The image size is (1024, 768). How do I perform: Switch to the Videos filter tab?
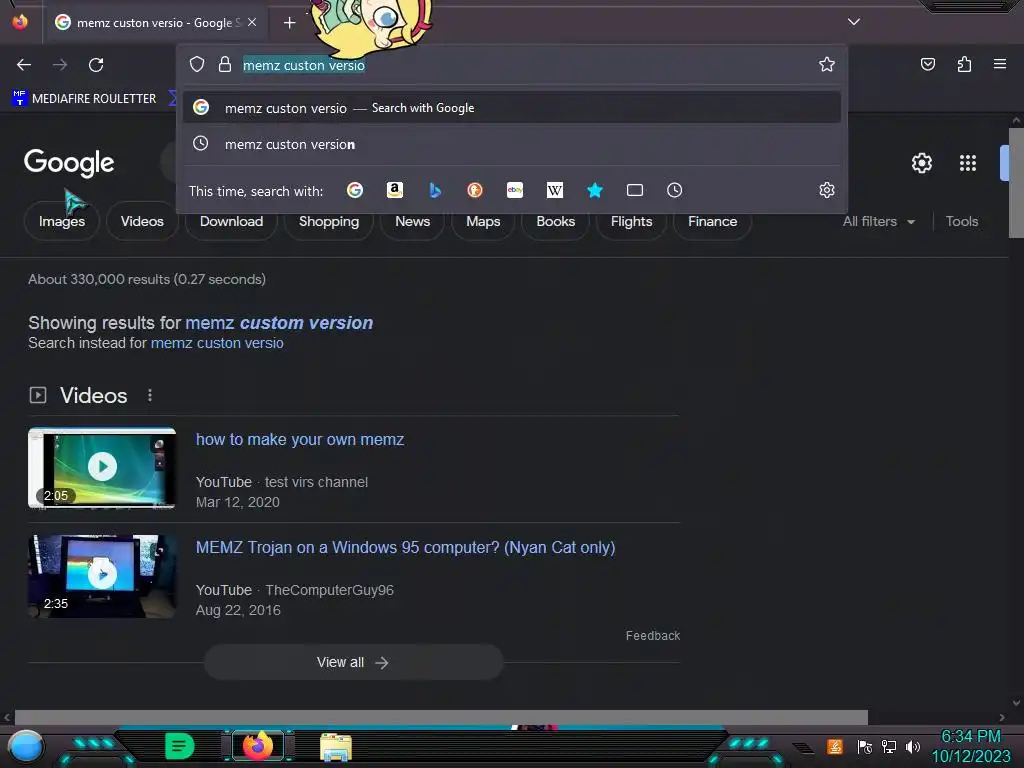point(142,221)
